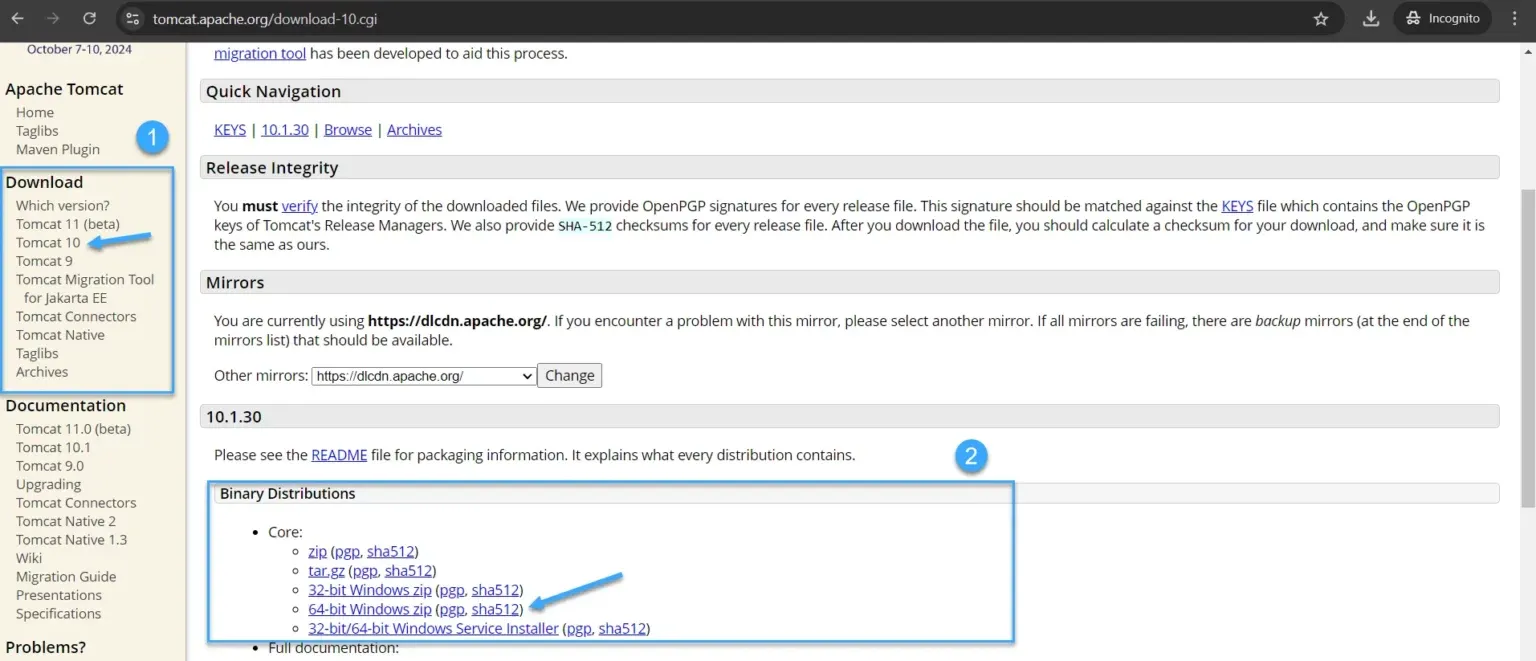Image resolution: width=1536 pixels, height=661 pixels.
Task: Open Tomcat Migration Tool for Jakarta EE
Action: [85, 289]
